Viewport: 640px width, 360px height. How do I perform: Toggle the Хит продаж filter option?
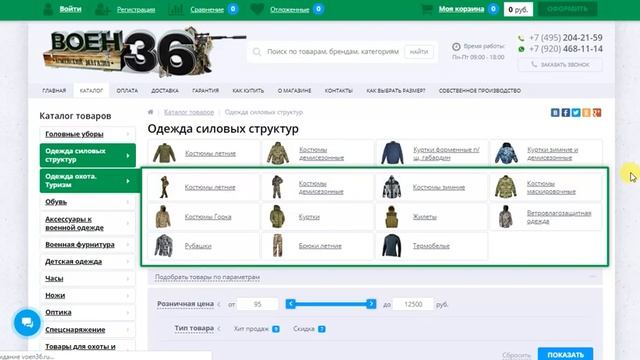click(256, 329)
